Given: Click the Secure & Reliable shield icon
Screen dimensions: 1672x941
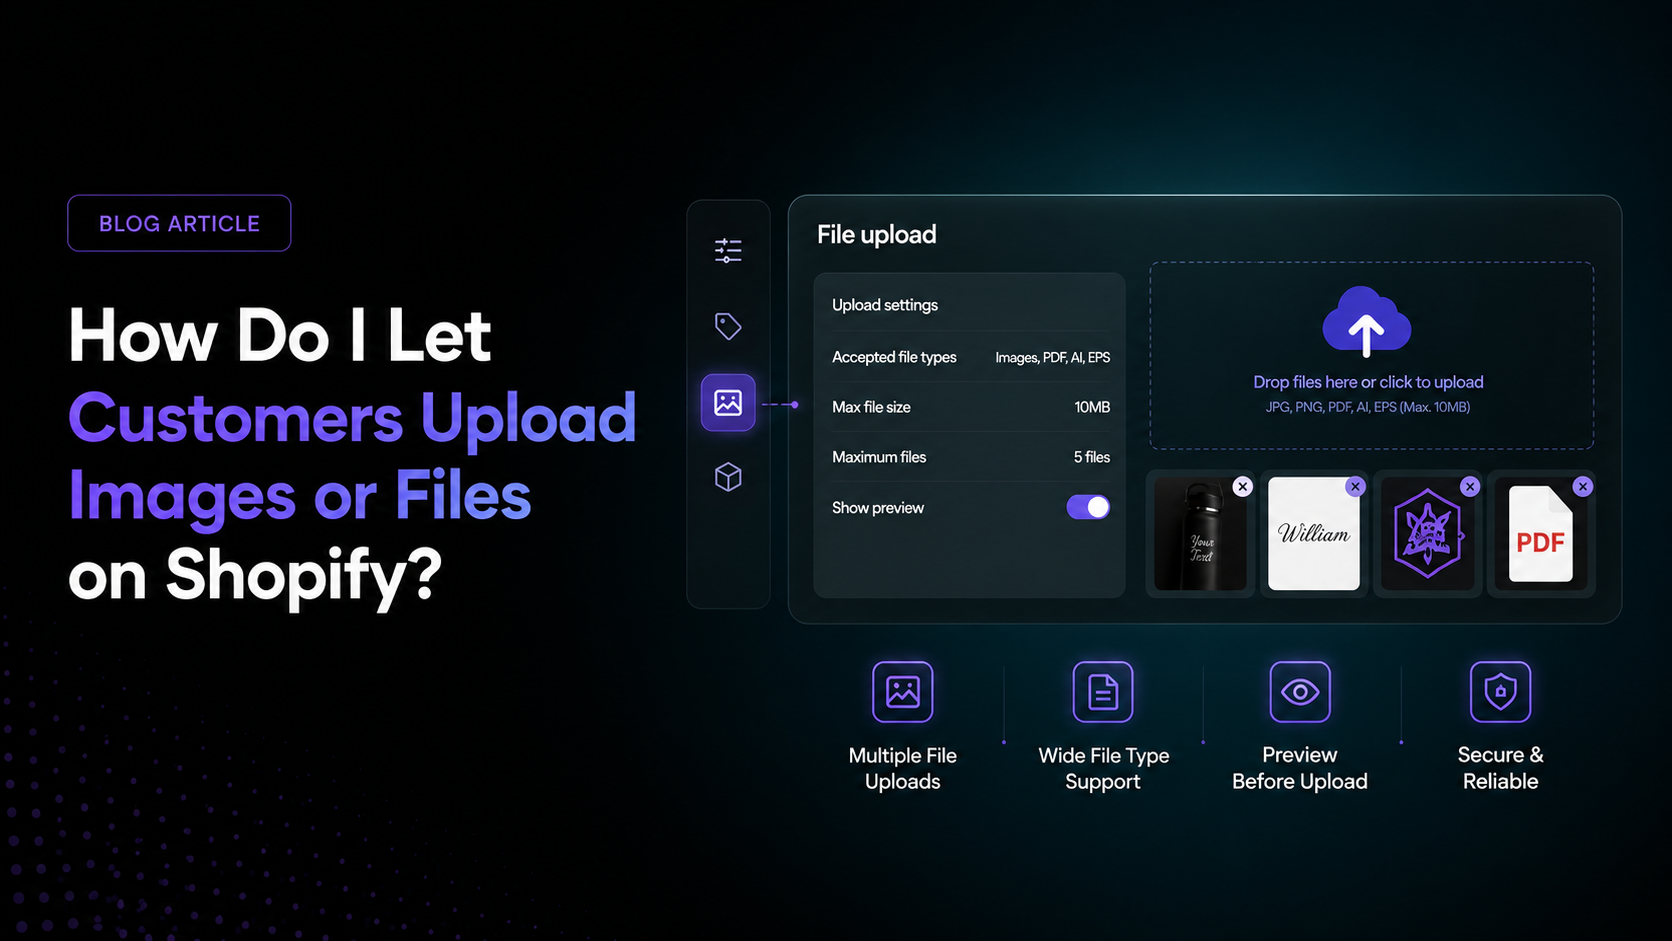Looking at the screenshot, I should pyautogui.click(x=1500, y=691).
